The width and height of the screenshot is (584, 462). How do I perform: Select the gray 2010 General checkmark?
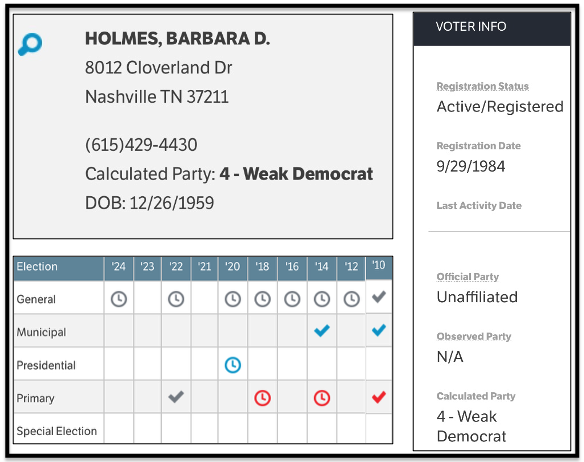click(x=379, y=297)
